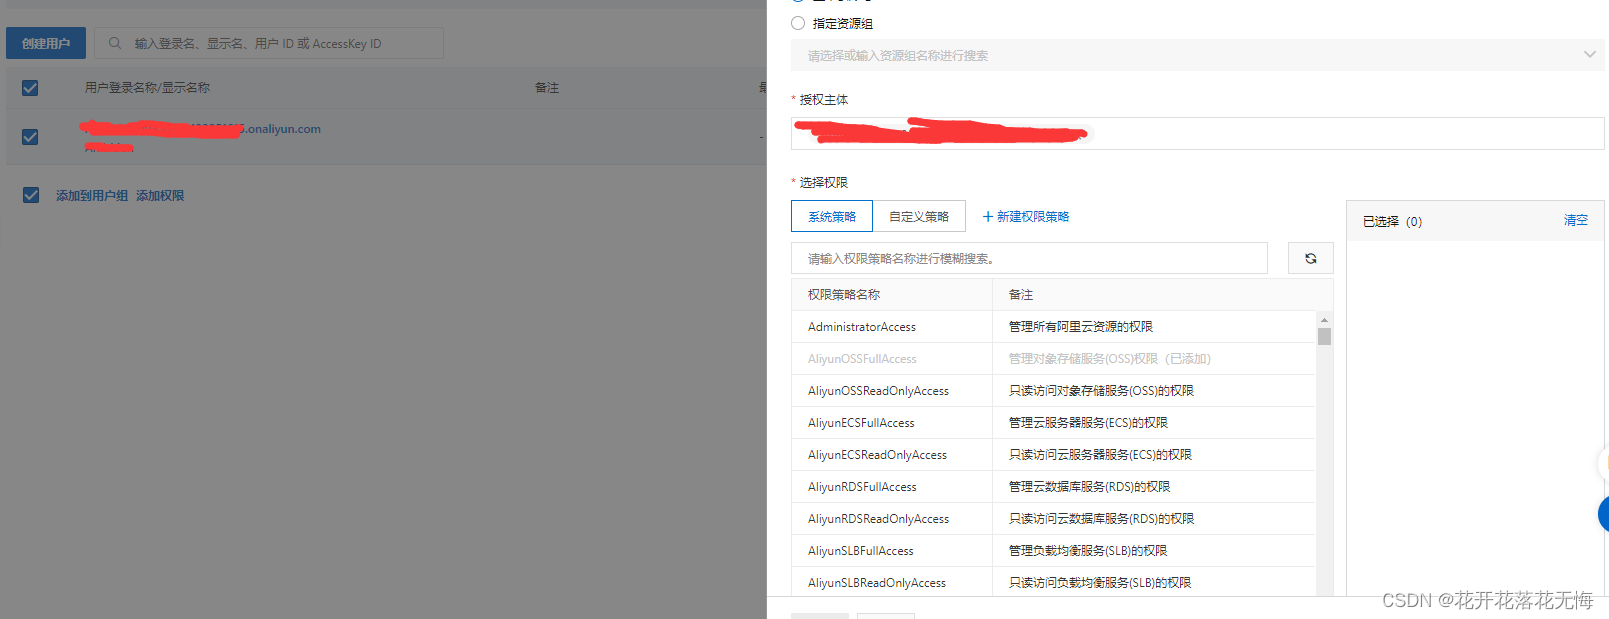Click the policy name fuzzy search field
This screenshot has width=1609, height=619.
tap(1029, 258)
